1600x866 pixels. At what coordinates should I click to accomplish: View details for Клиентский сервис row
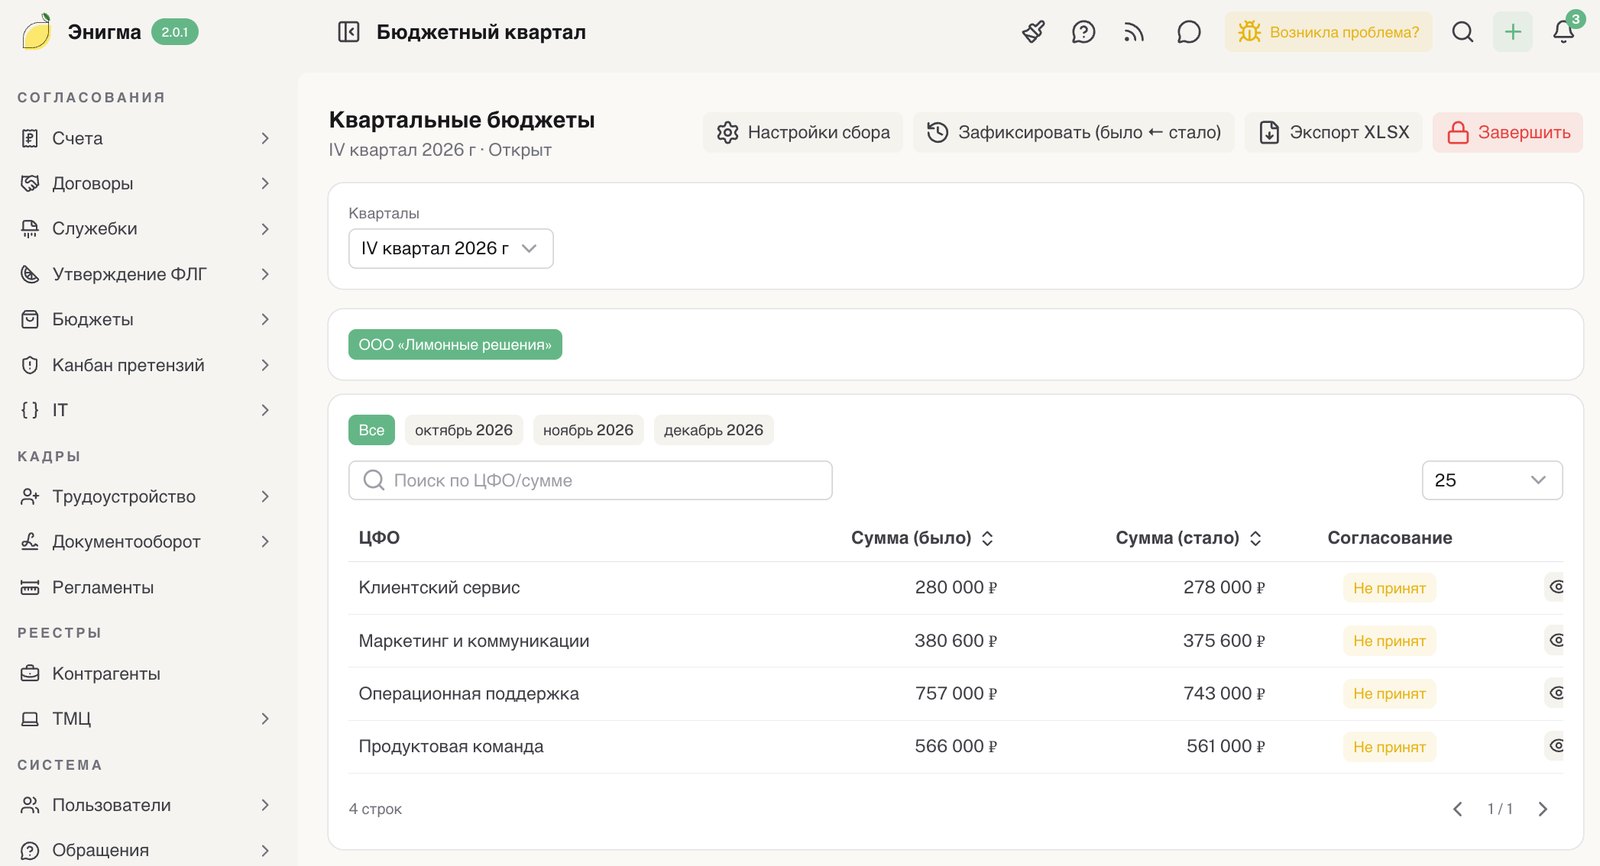(1555, 587)
